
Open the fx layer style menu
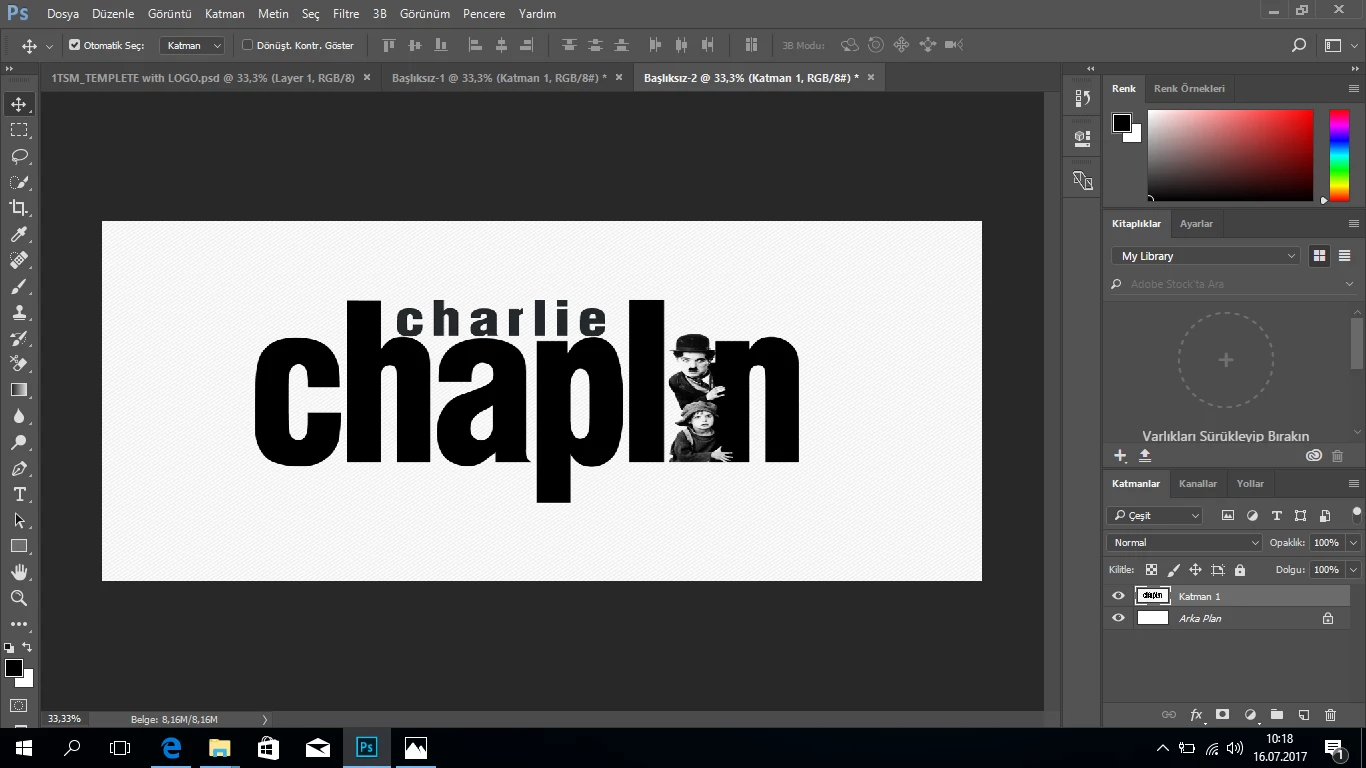point(1196,715)
